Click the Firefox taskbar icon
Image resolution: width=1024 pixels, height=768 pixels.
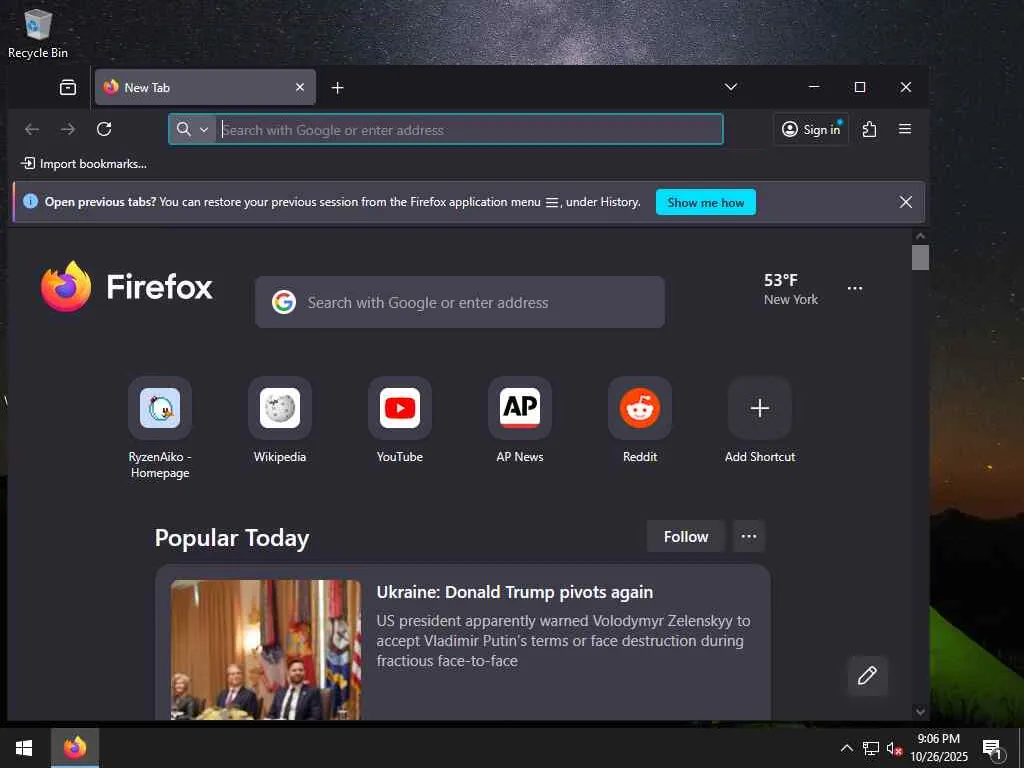[74, 748]
